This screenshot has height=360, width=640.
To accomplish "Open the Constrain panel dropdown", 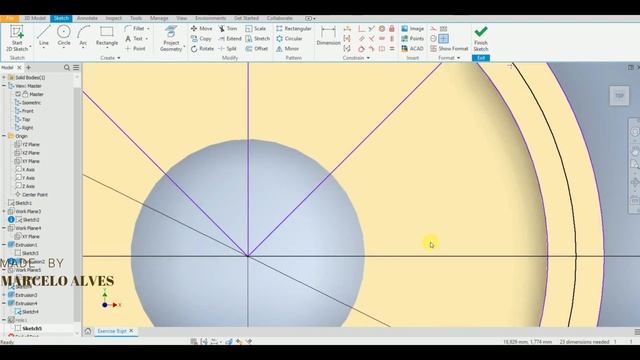I will pos(356,58).
